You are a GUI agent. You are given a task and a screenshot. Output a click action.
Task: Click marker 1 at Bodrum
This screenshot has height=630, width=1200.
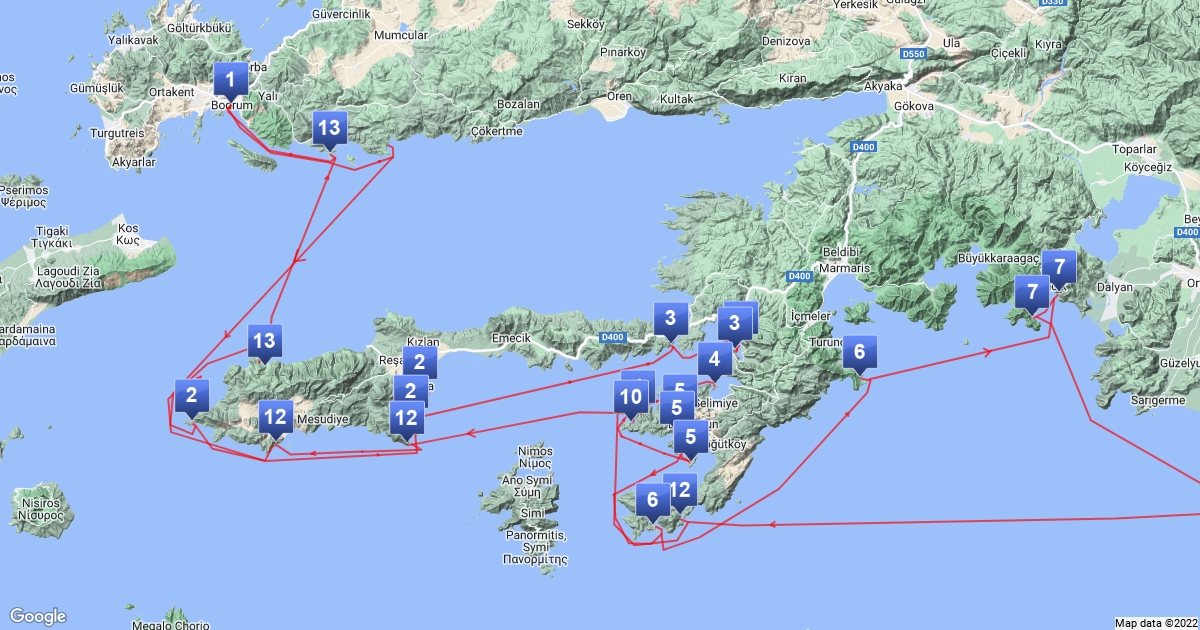[x=230, y=79]
